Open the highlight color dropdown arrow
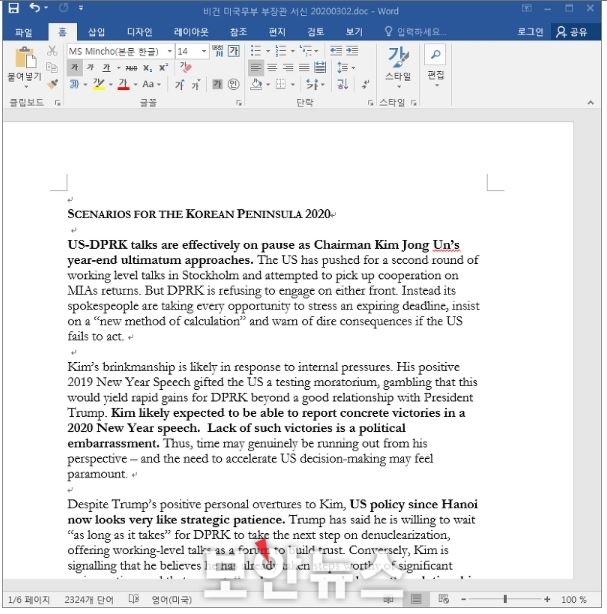The image size is (607, 614). (x=110, y=85)
